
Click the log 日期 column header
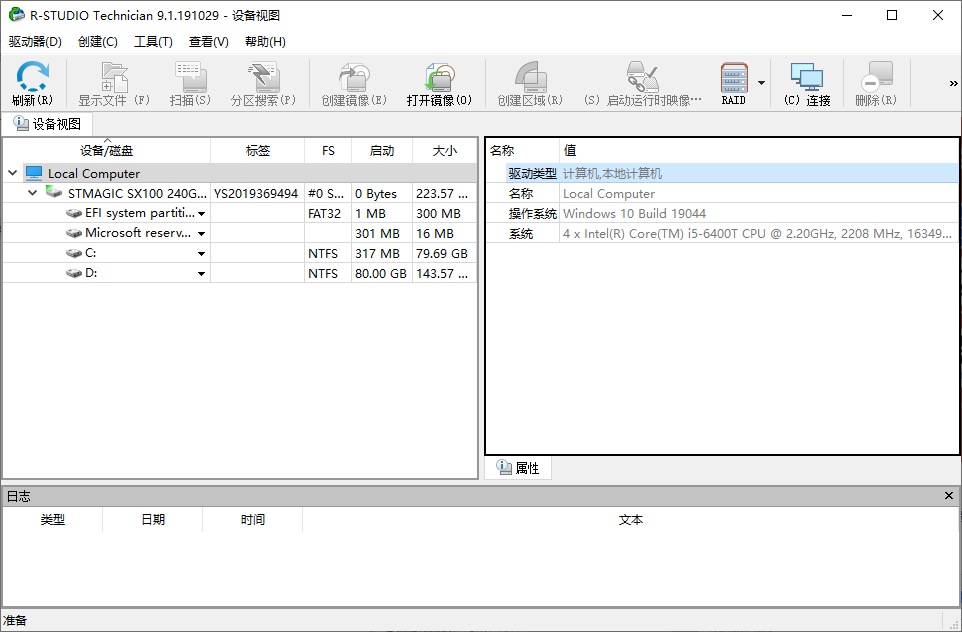(x=153, y=520)
